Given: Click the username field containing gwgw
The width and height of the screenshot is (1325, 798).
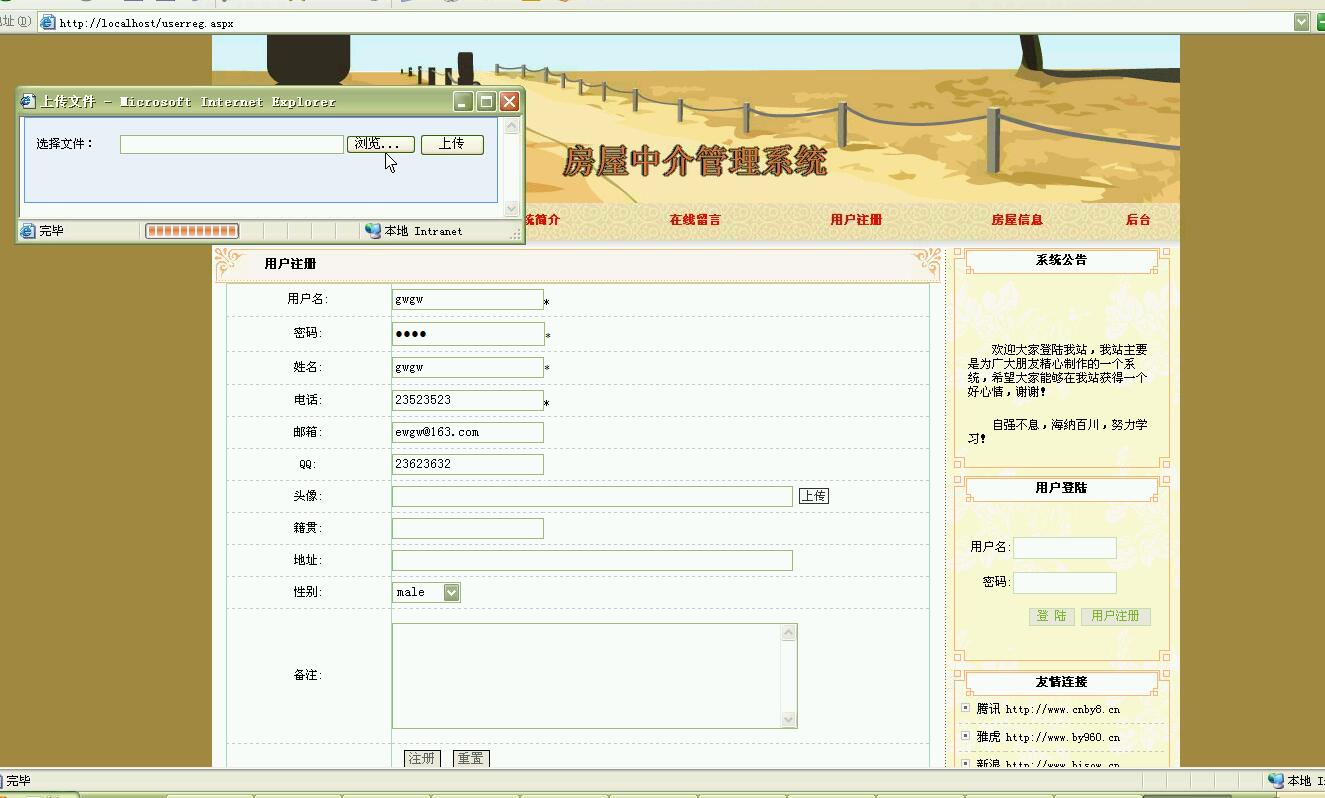Looking at the screenshot, I should 467,299.
